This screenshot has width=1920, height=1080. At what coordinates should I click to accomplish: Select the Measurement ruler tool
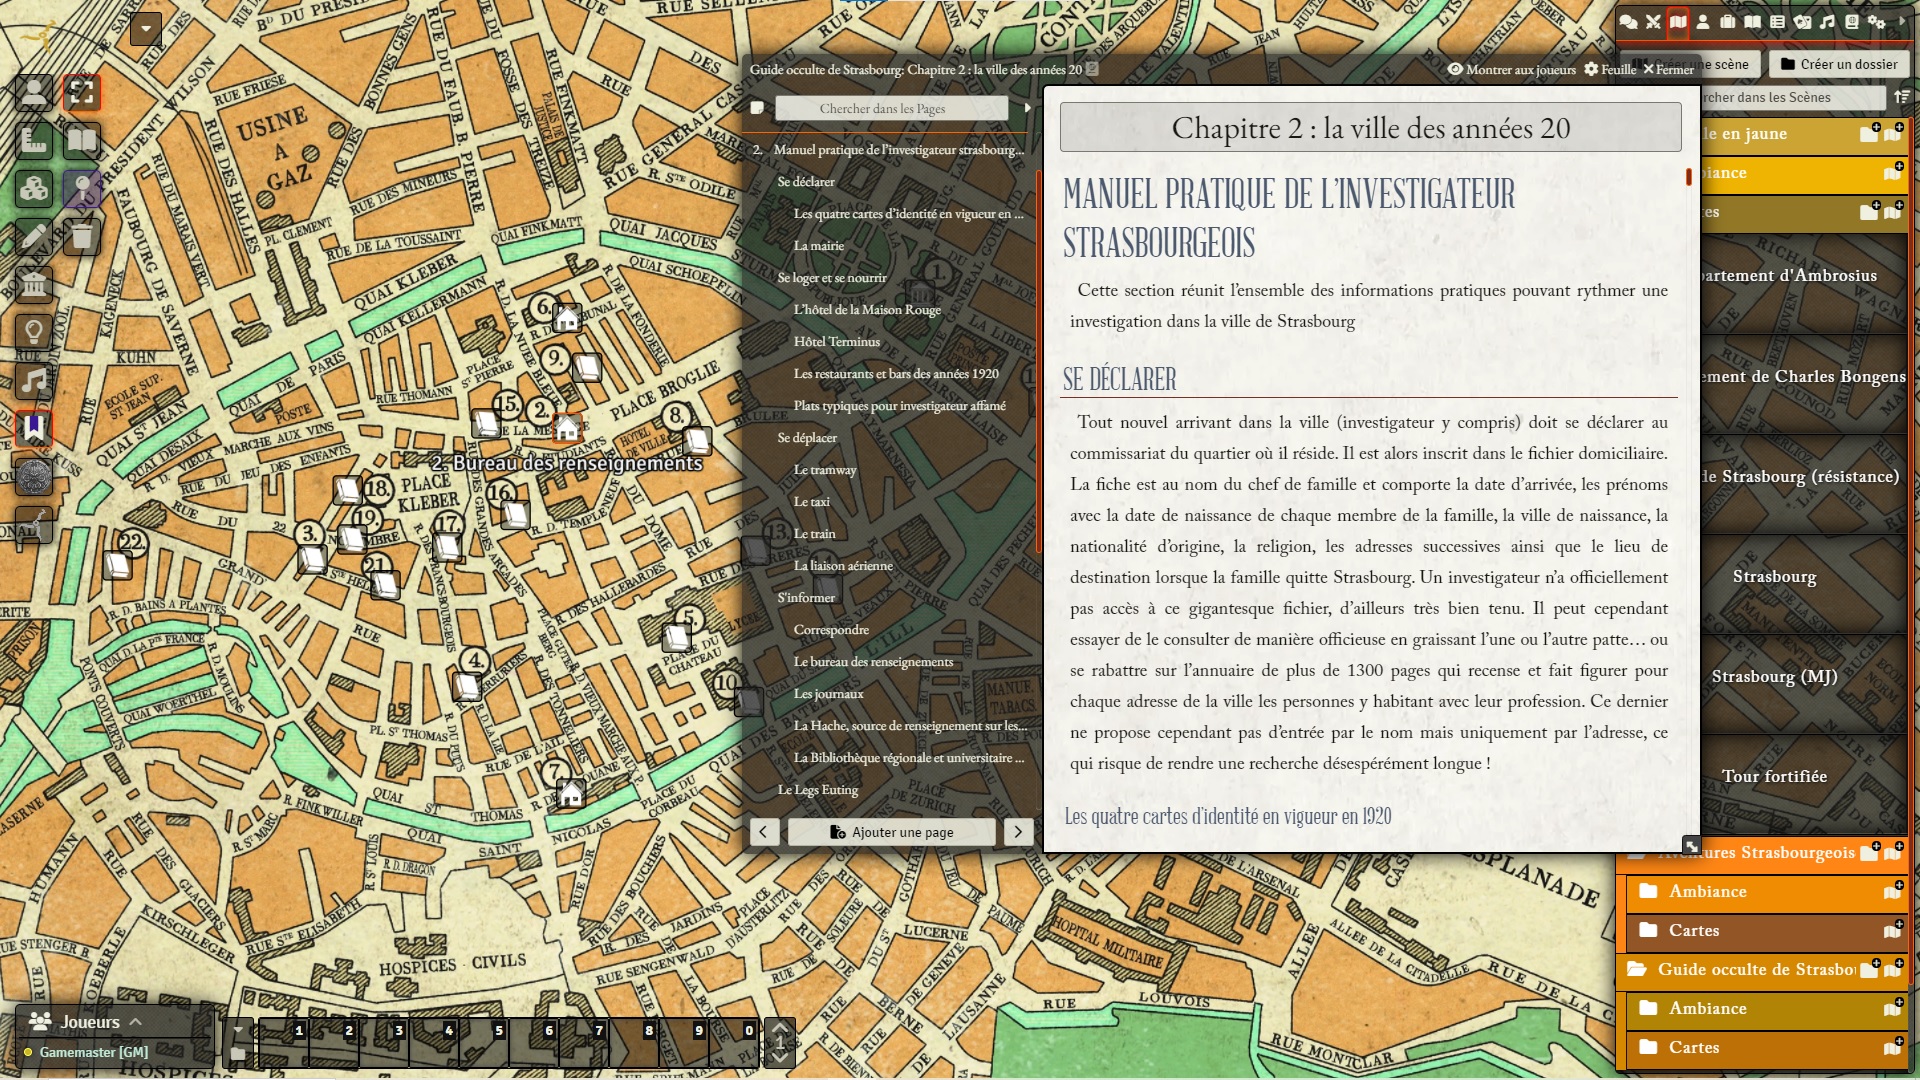pyautogui.click(x=34, y=140)
